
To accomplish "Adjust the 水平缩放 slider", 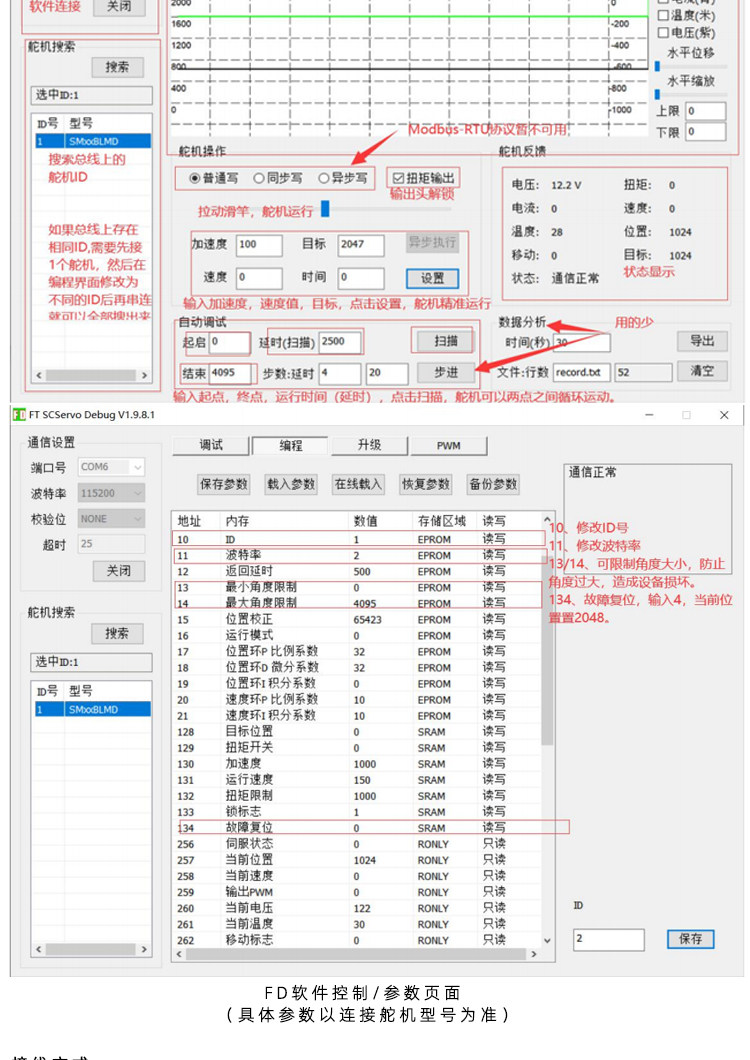I will tap(657, 95).
